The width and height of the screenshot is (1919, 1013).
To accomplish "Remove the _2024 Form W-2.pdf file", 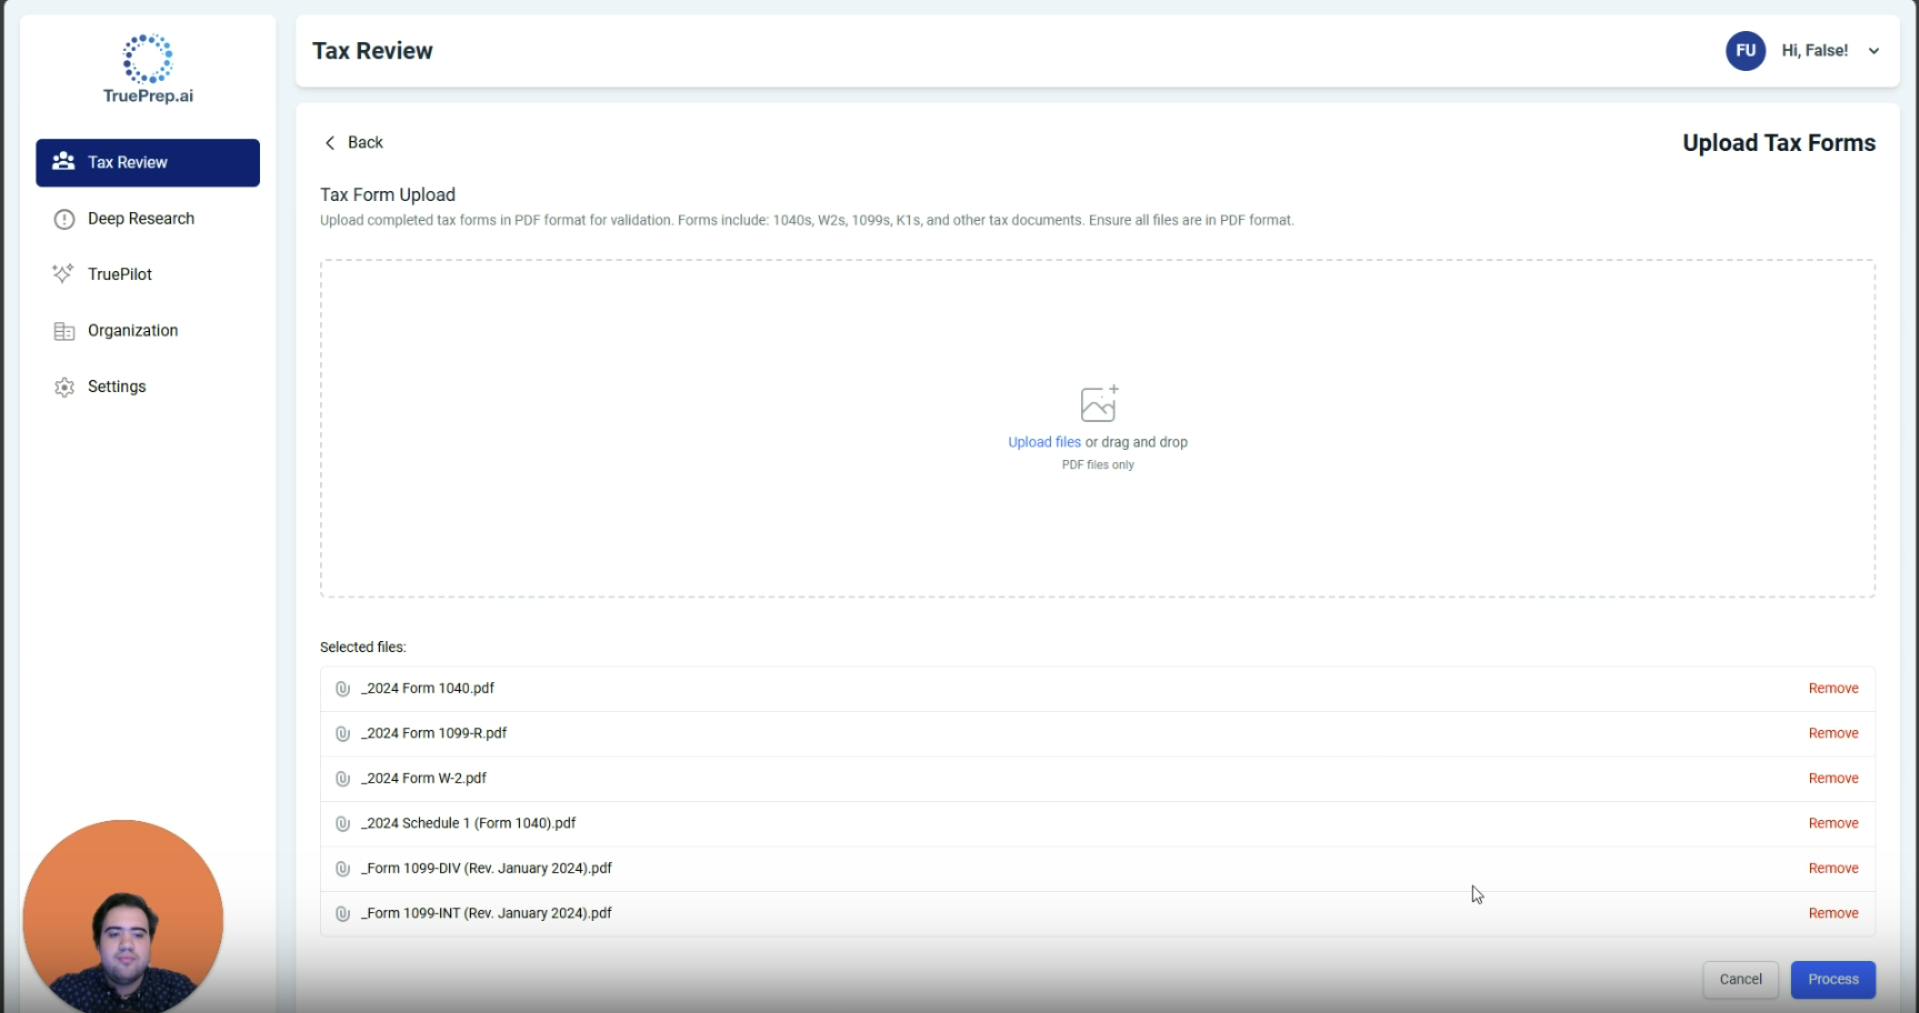I will 1833,778.
